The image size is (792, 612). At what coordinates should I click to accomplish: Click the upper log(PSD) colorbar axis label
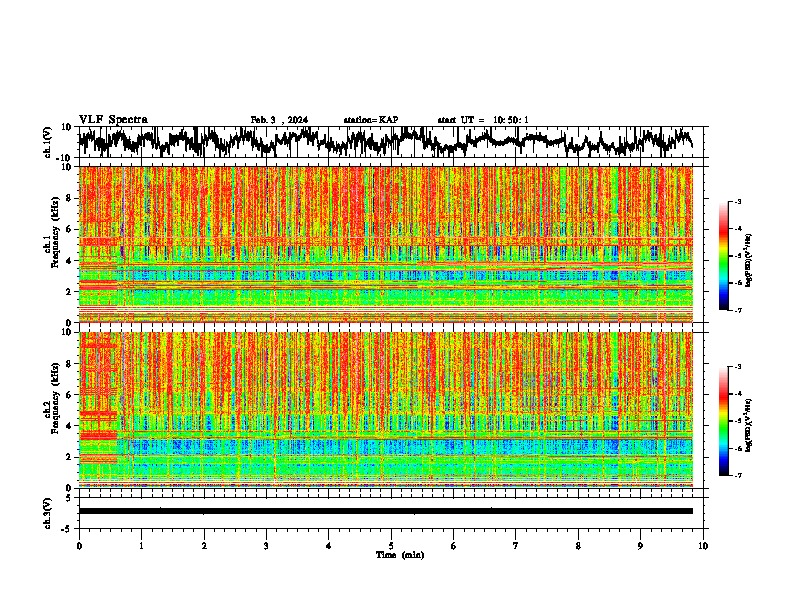749,261
